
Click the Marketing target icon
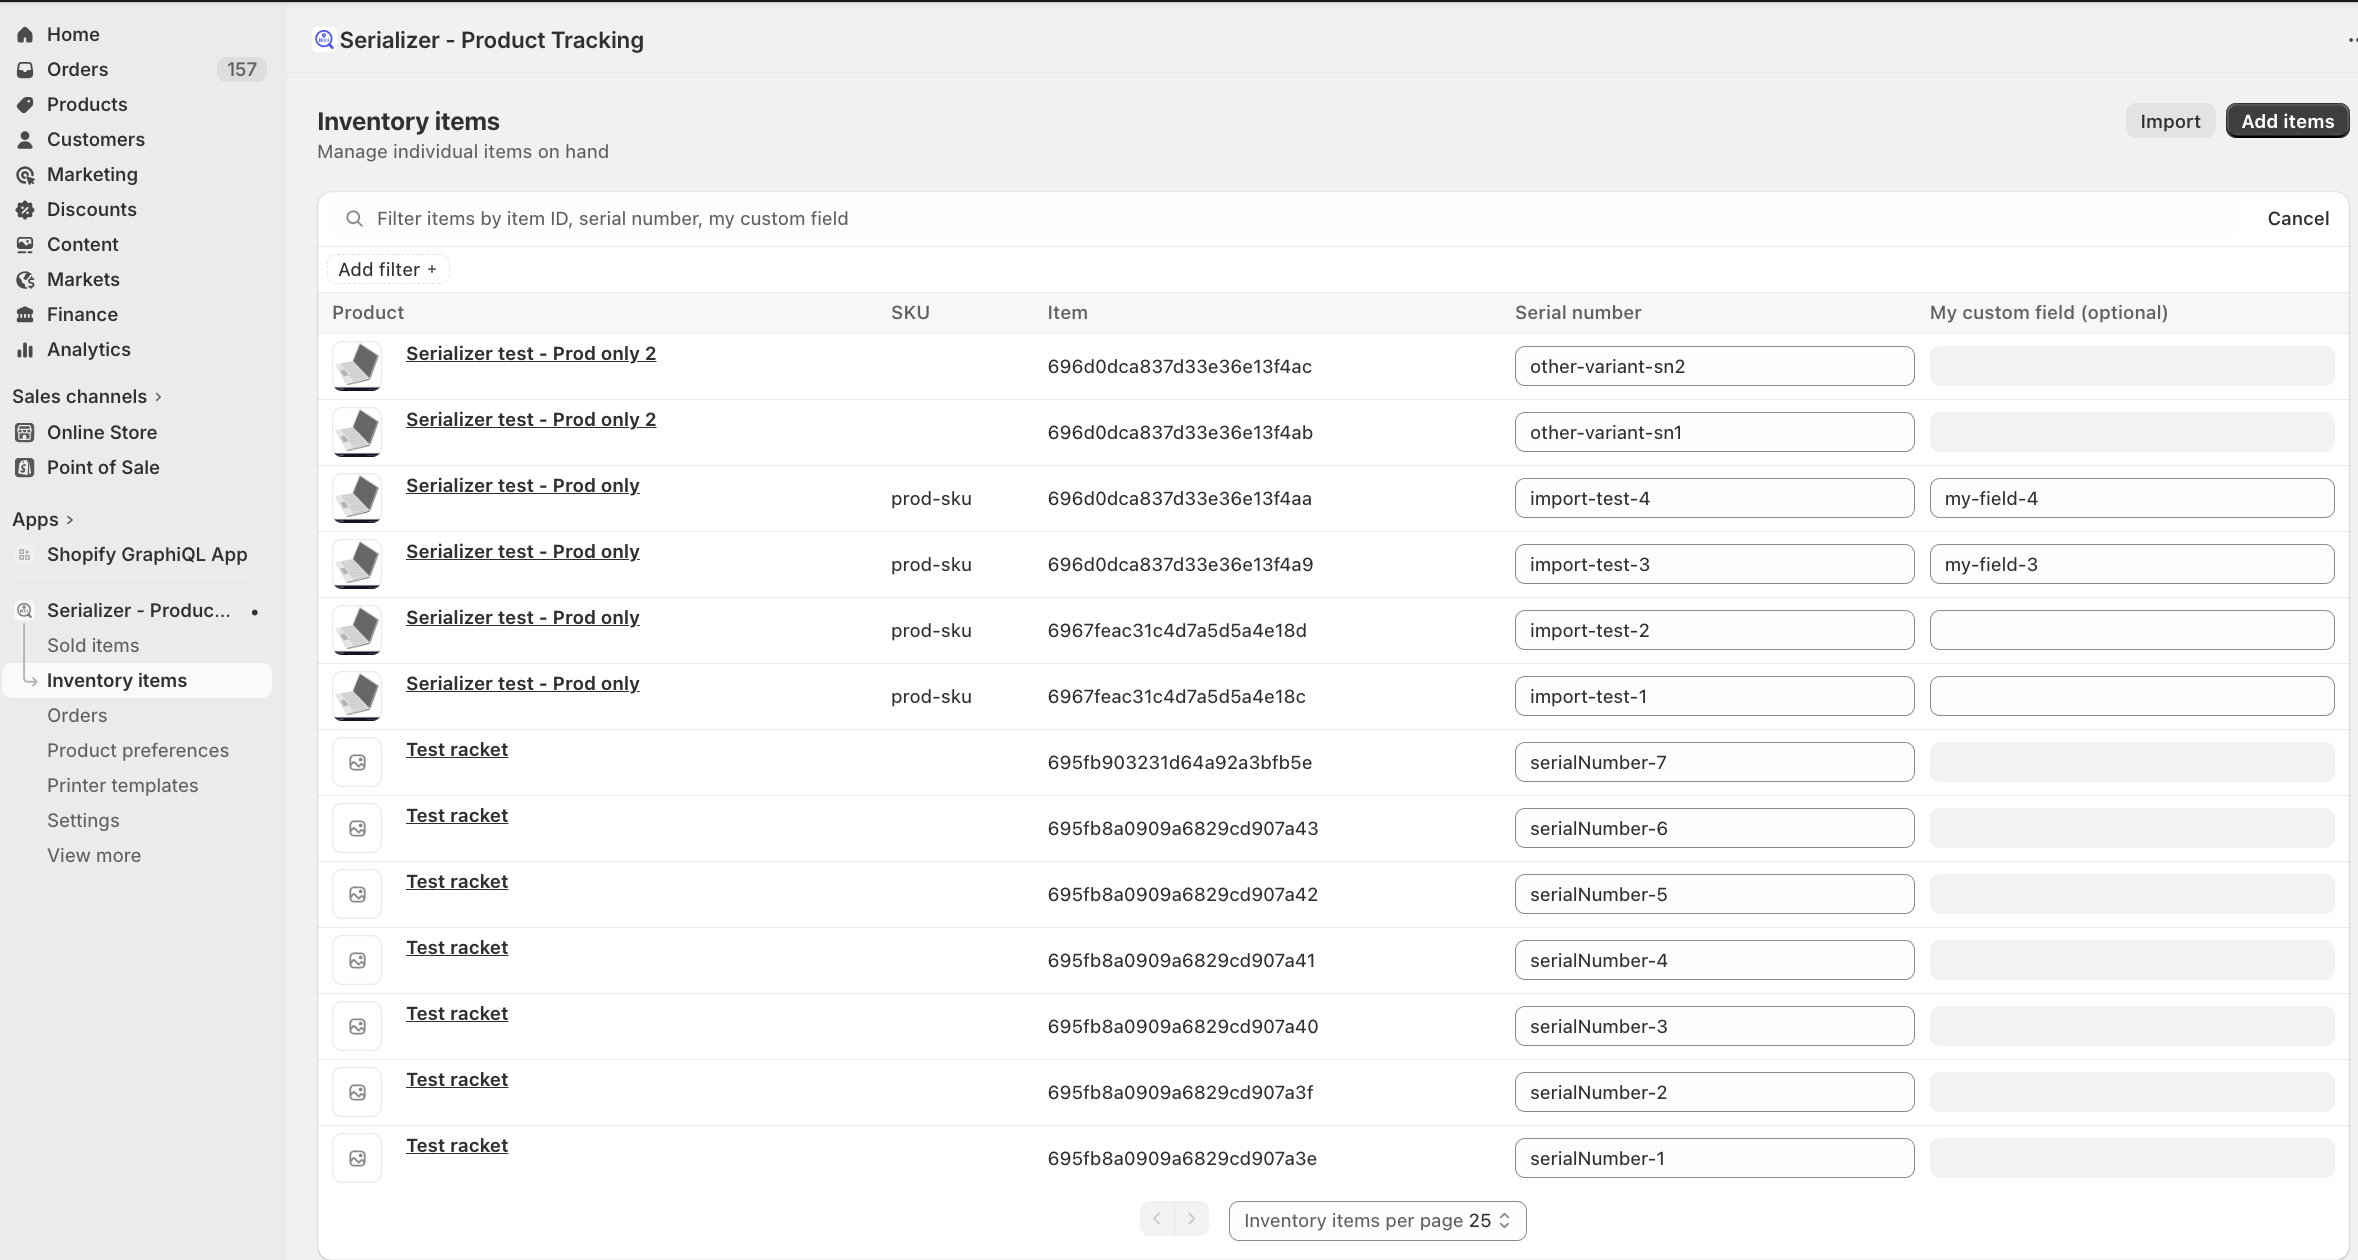25,175
